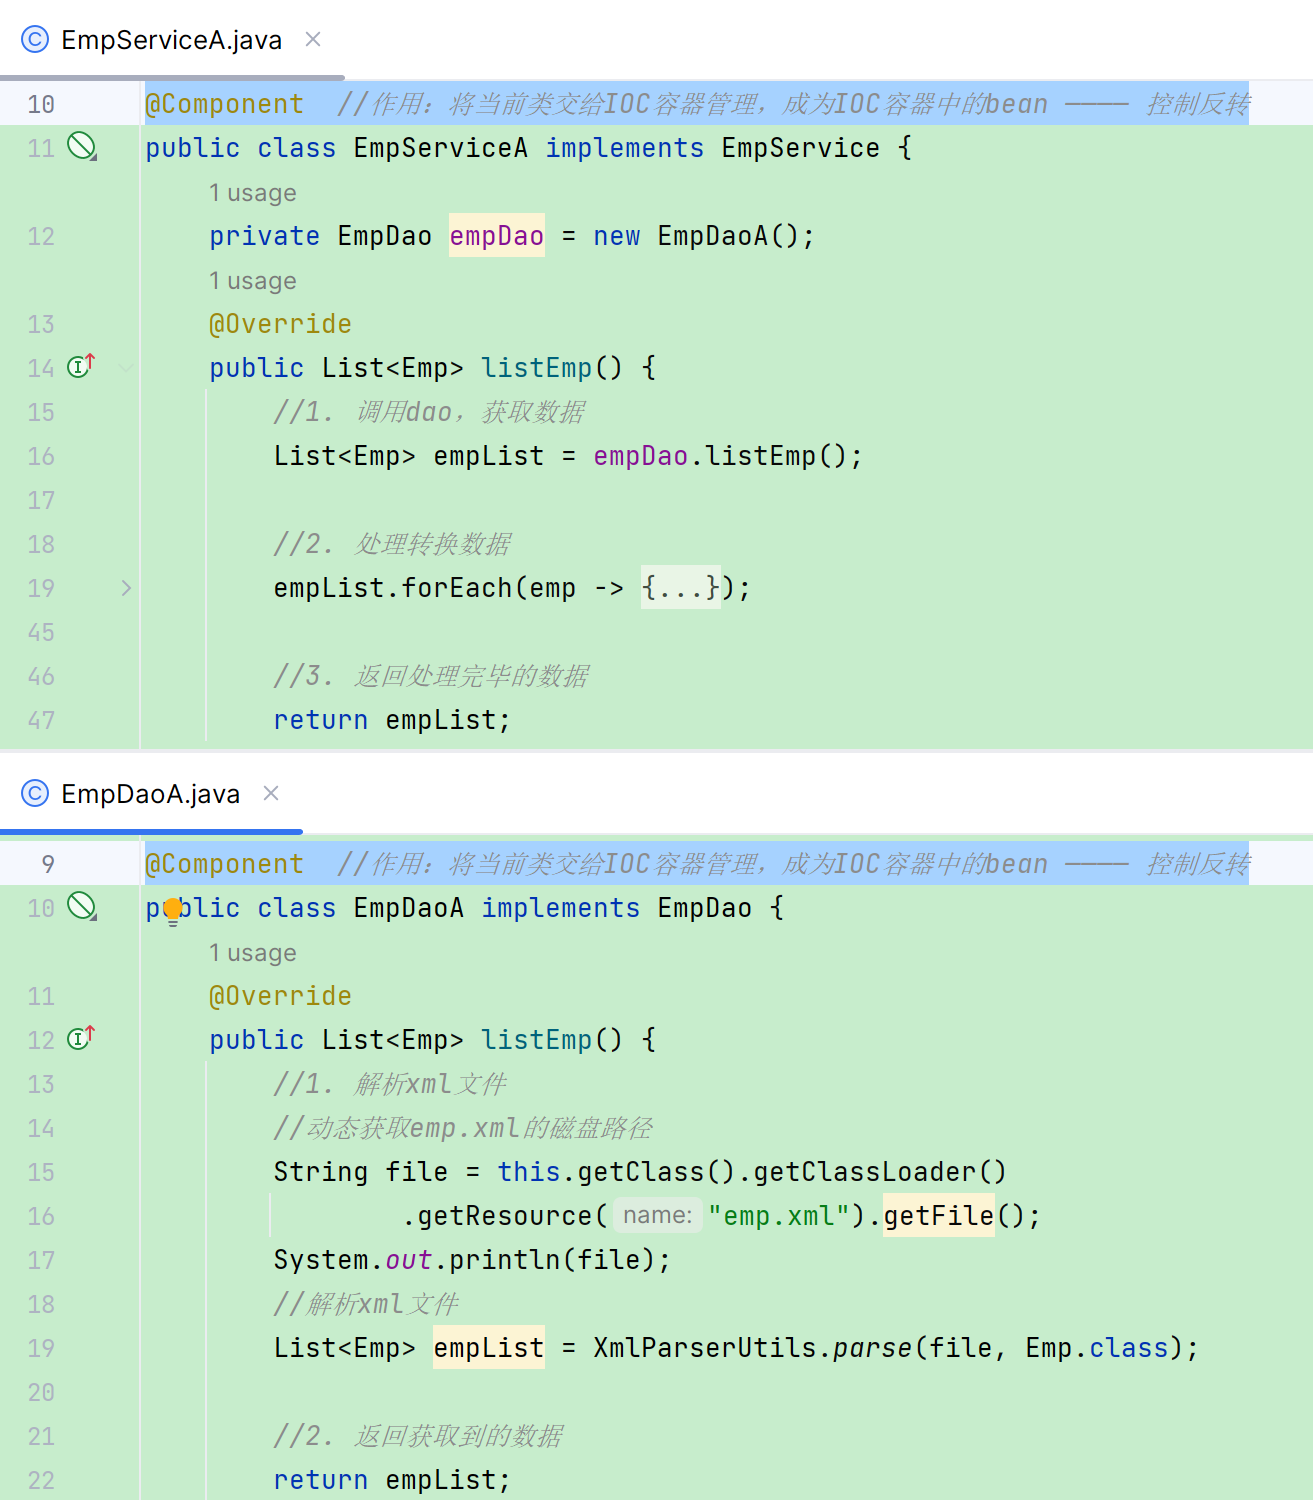Click the bean gutter icon beside EmpDaoA class
Screen dimensions: 1313x1500
click(x=81, y=907)
